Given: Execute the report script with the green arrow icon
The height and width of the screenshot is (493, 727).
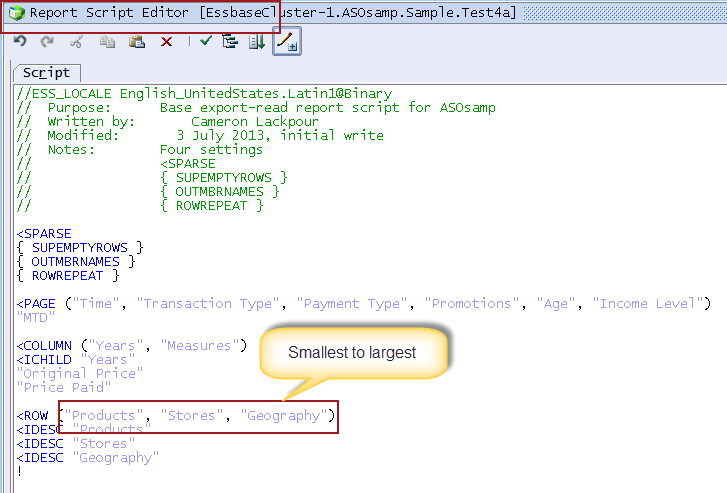Looking at the screenshot, I should [x=257, y=42].
